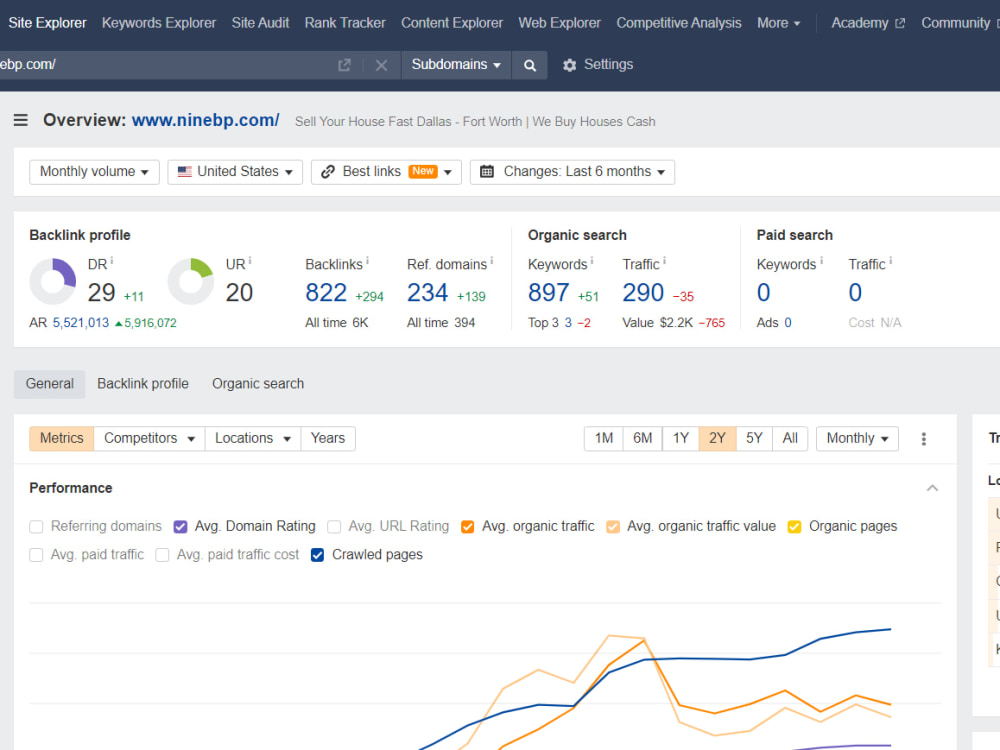1000x750 pixels.
Task: Collapse the Performance section chevron
Action: [932, 489]
